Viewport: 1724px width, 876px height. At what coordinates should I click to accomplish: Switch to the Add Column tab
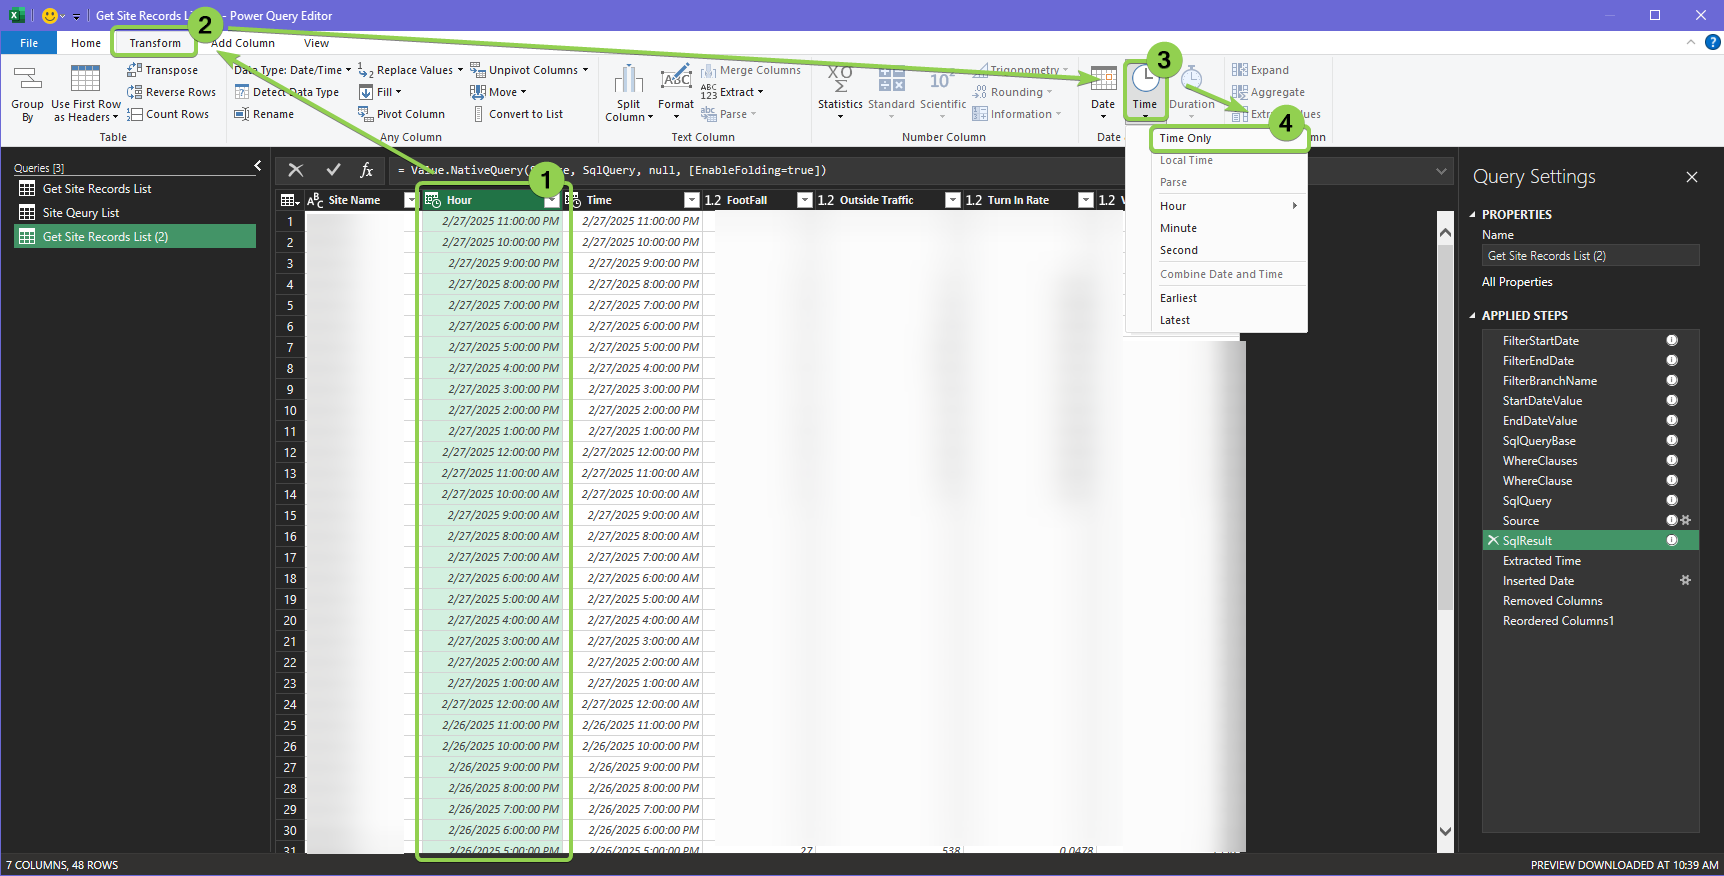243,43
